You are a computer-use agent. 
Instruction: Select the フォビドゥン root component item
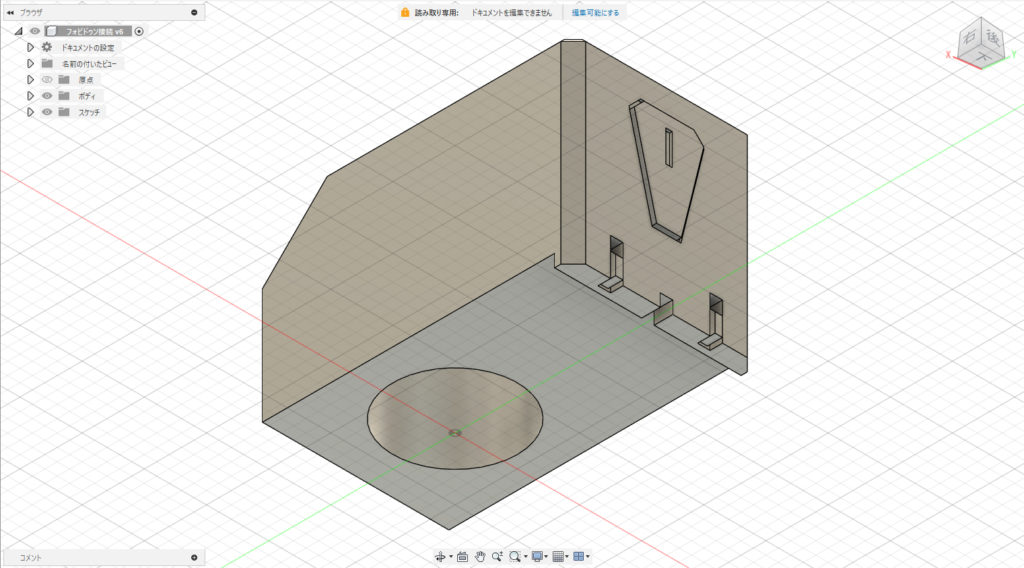(94, 31)
